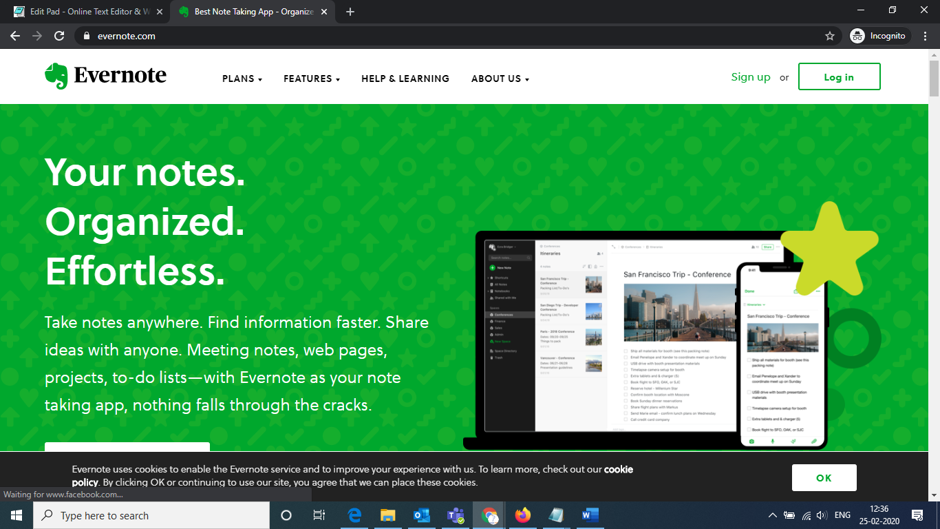Image resolution: width=940 pixels, height=529 pixels.
Task: Open Chrome's three-dot menu
Action: pyautogui.click(x=925, y=36)
